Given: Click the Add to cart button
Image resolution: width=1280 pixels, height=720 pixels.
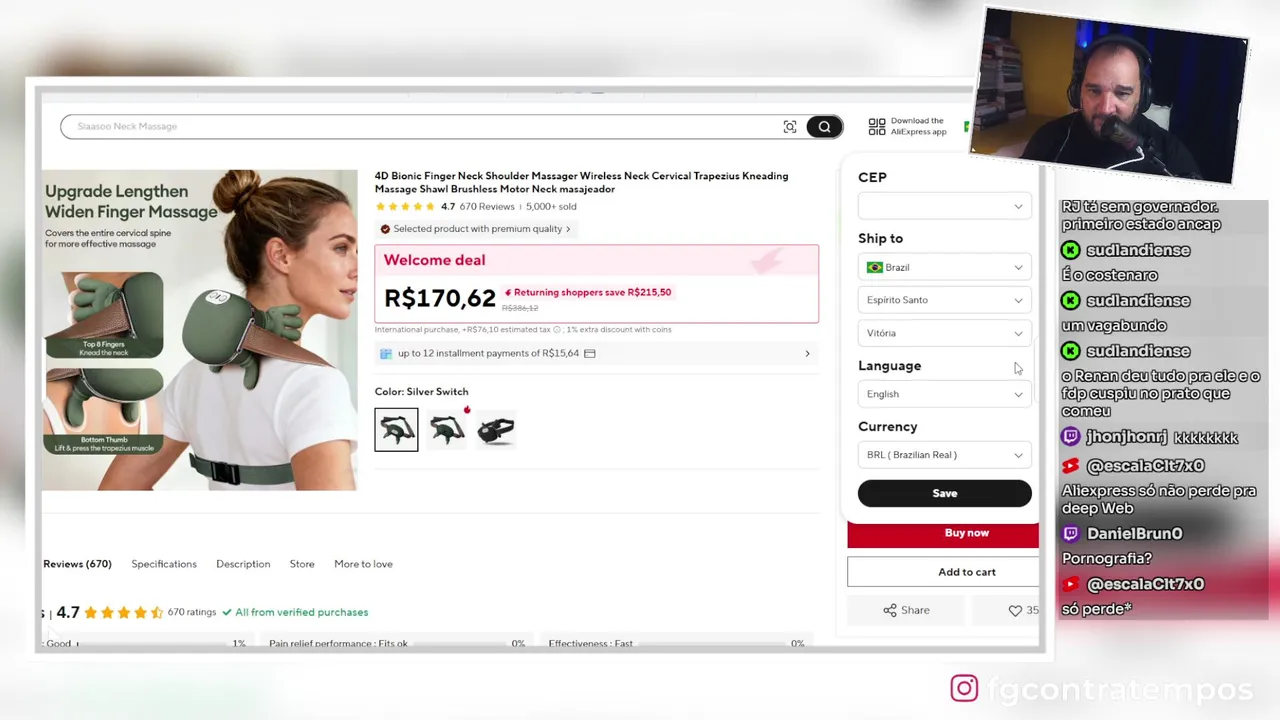Looking at the screenshot, I should 943,572.
